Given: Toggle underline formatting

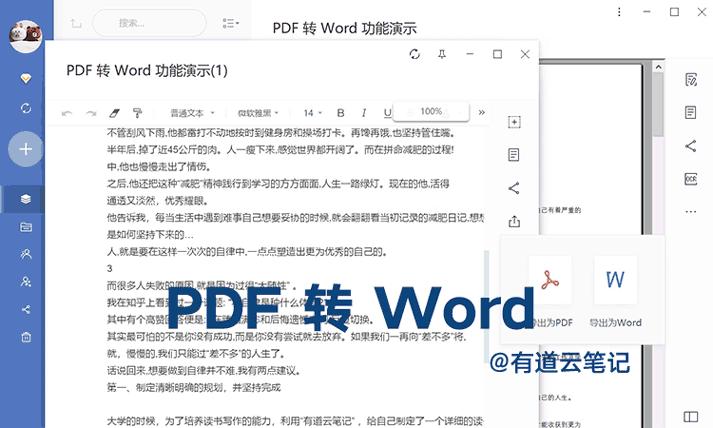Looking at the screenshot, I should (x=387, y=113).
